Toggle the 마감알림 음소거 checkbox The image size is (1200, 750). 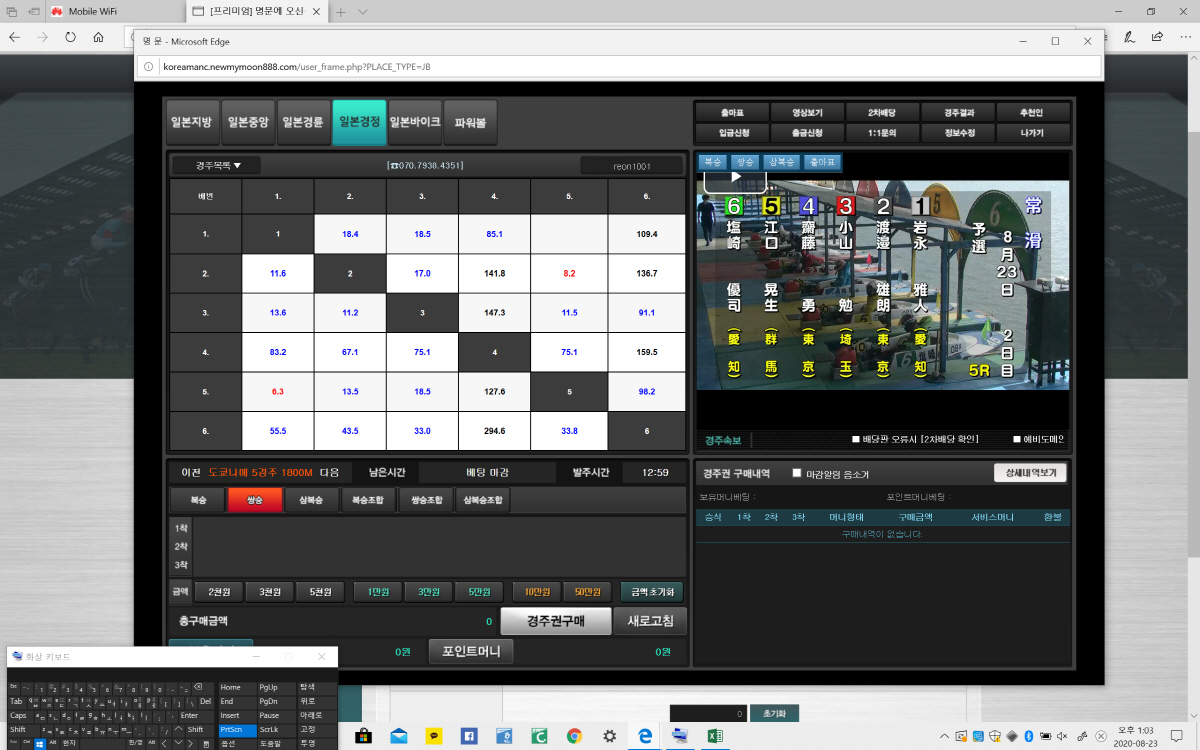pos(797,473)
